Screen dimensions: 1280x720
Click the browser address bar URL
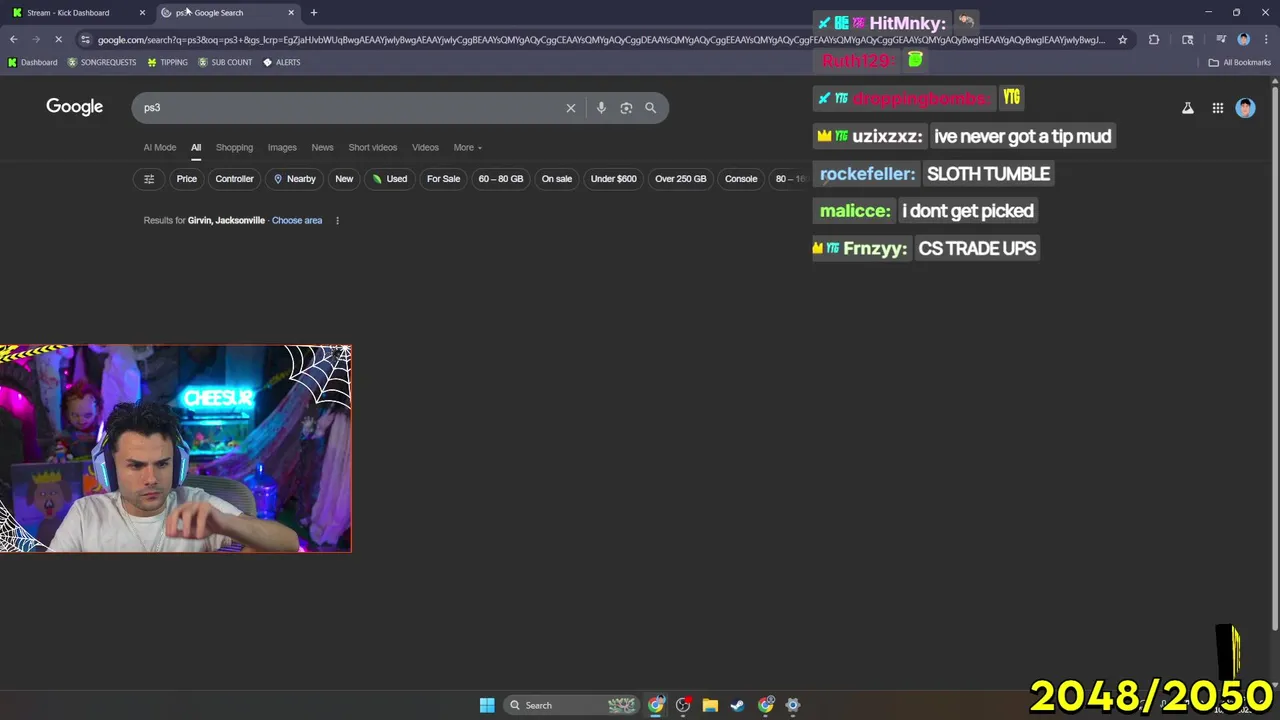point(601,40)
